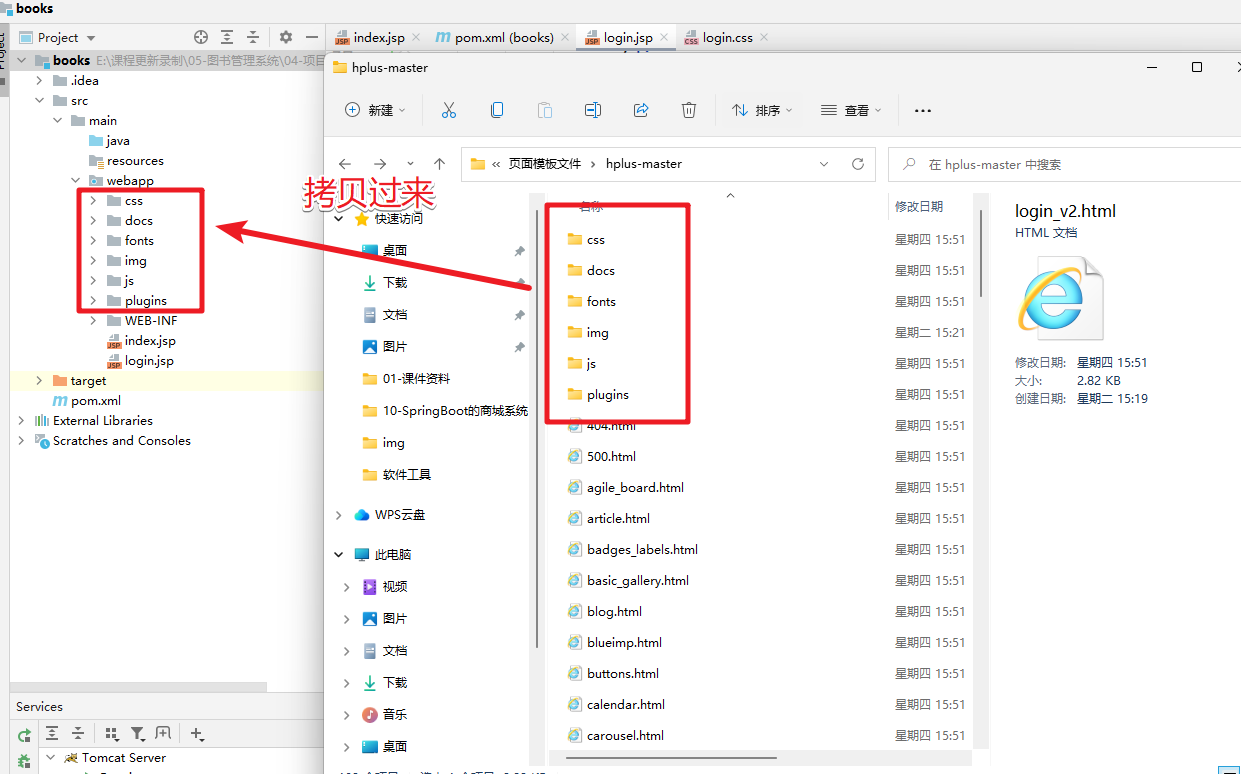
Task: Select calendar.html in Explorer file list
Action: click(626, 705)
